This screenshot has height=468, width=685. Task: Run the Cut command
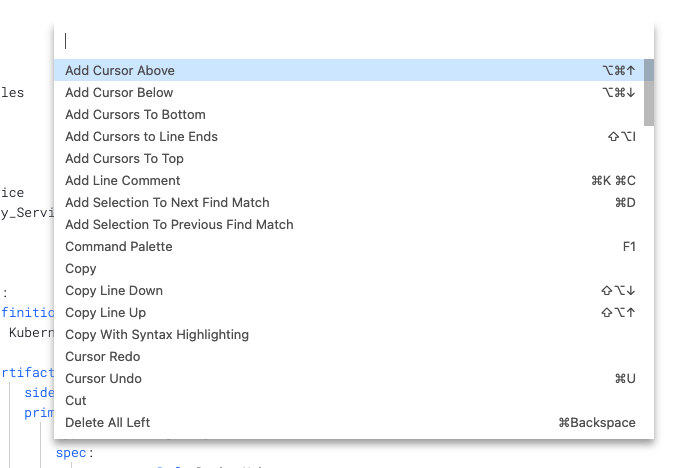pyautogui.click(x=76, y=400)
